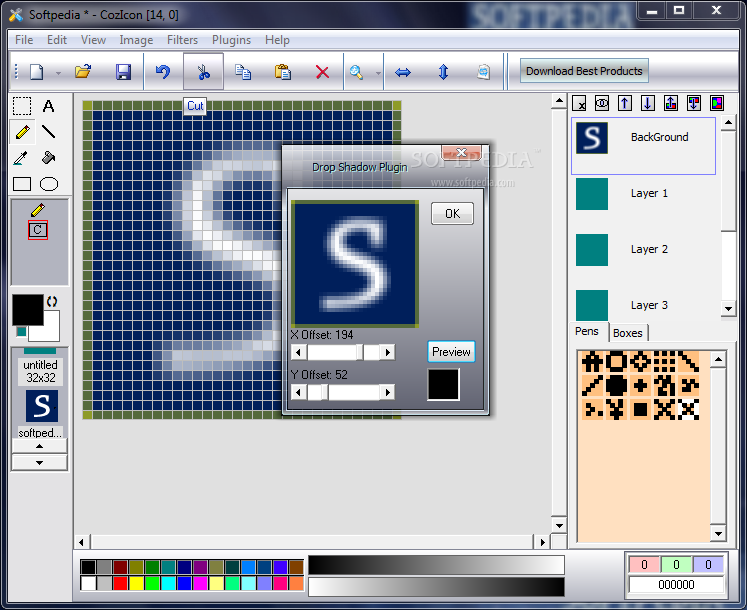
Task: Click the black foreground color swatch
Action: (27, 310)
